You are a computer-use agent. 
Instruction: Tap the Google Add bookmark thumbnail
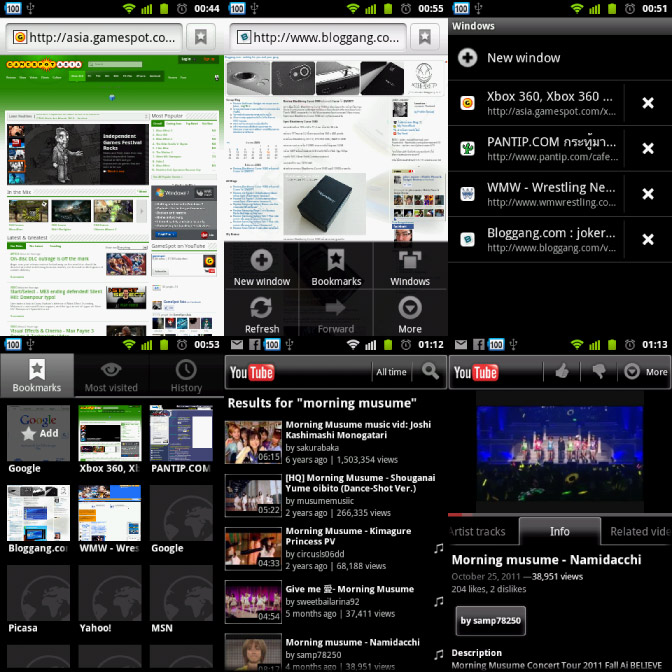point(38,433)
